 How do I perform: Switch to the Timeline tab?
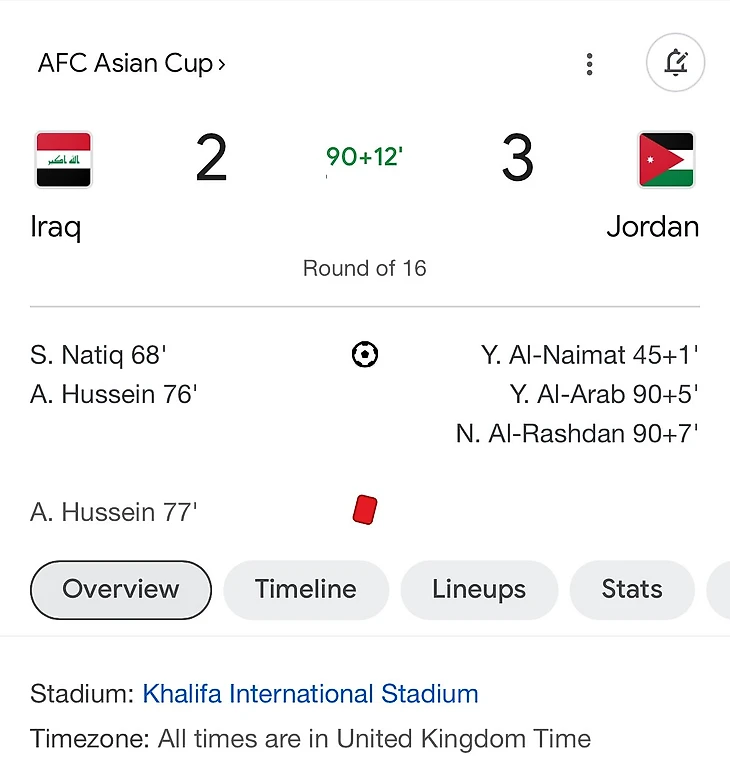(x=305, y=590)
